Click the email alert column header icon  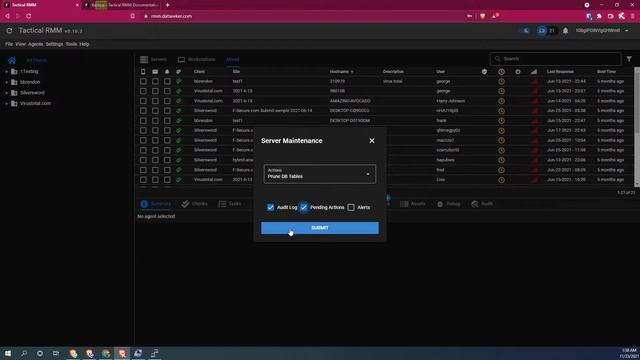(x=155, y=71)
